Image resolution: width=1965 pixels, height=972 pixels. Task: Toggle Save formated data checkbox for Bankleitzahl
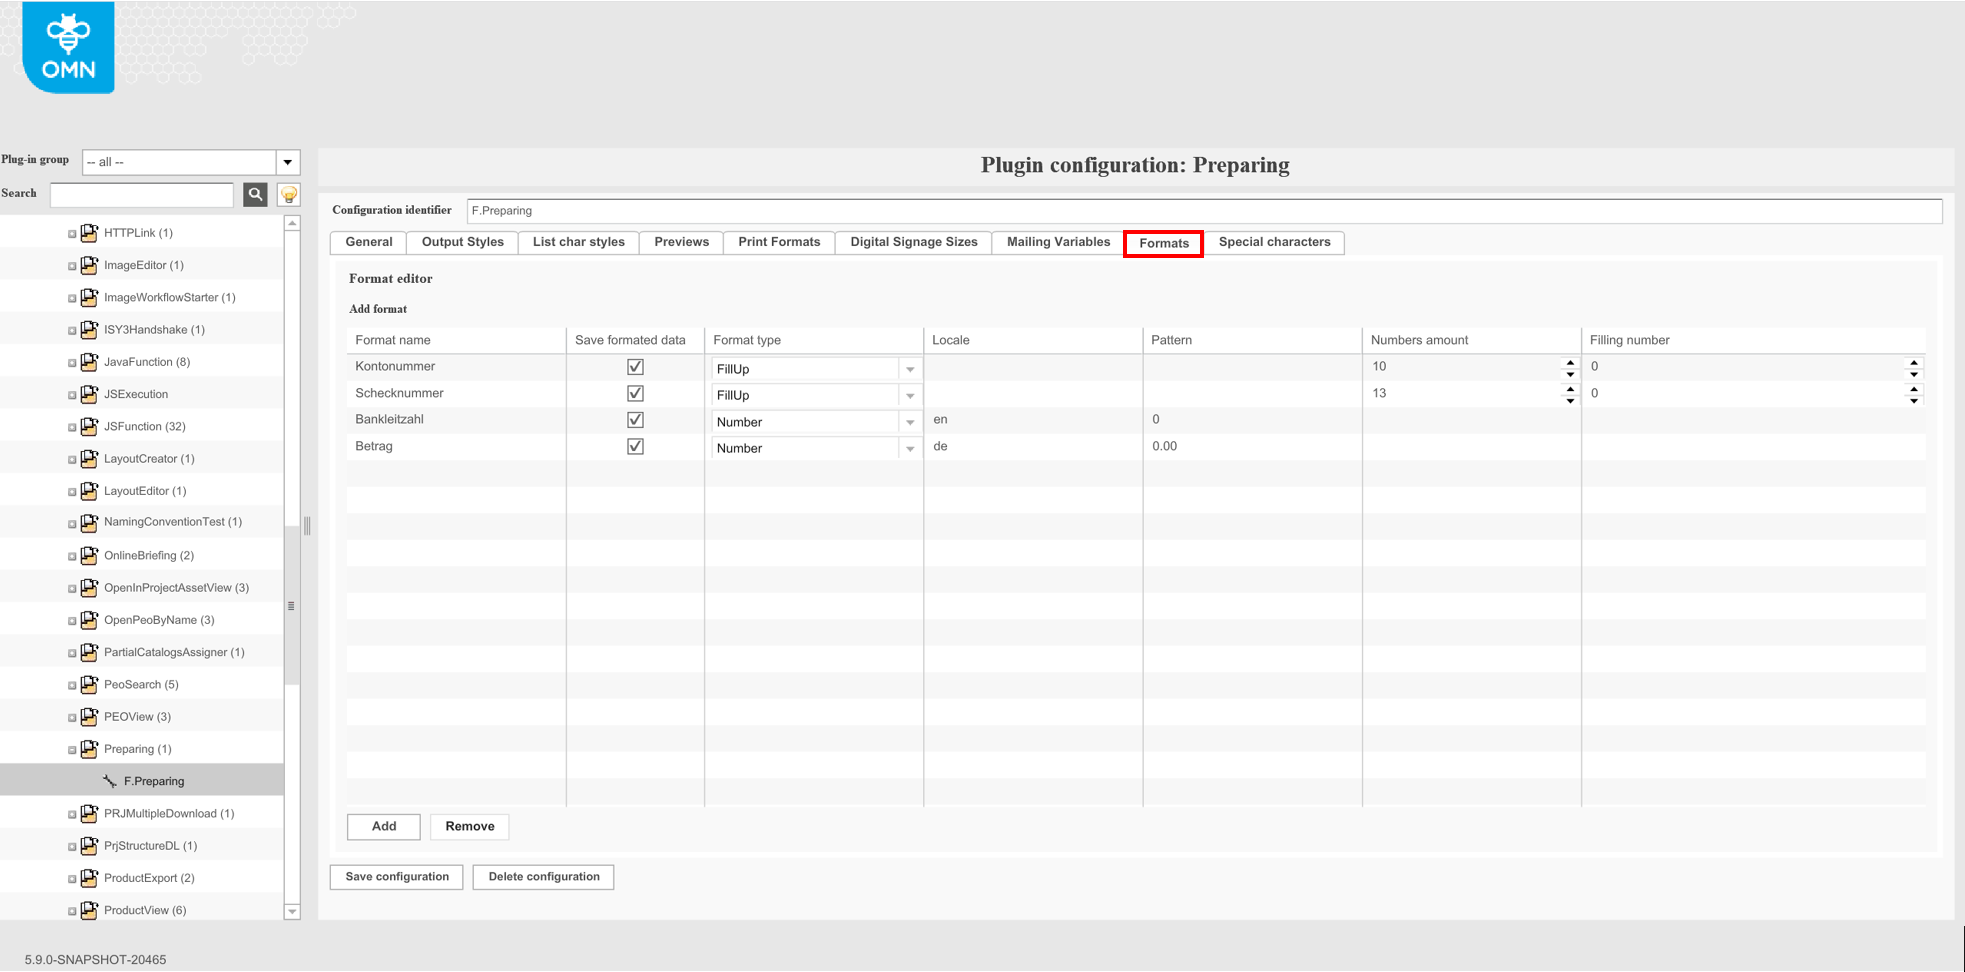635,420
